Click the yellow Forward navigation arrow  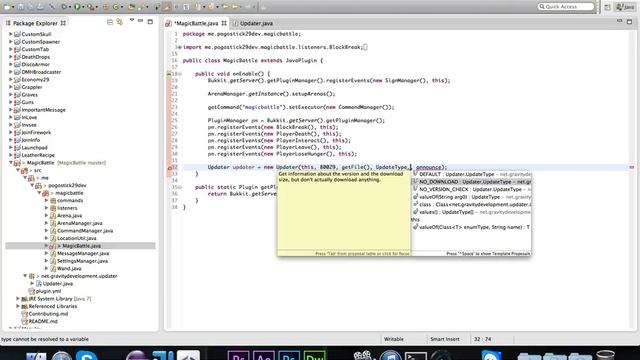[x=236, y=7]
